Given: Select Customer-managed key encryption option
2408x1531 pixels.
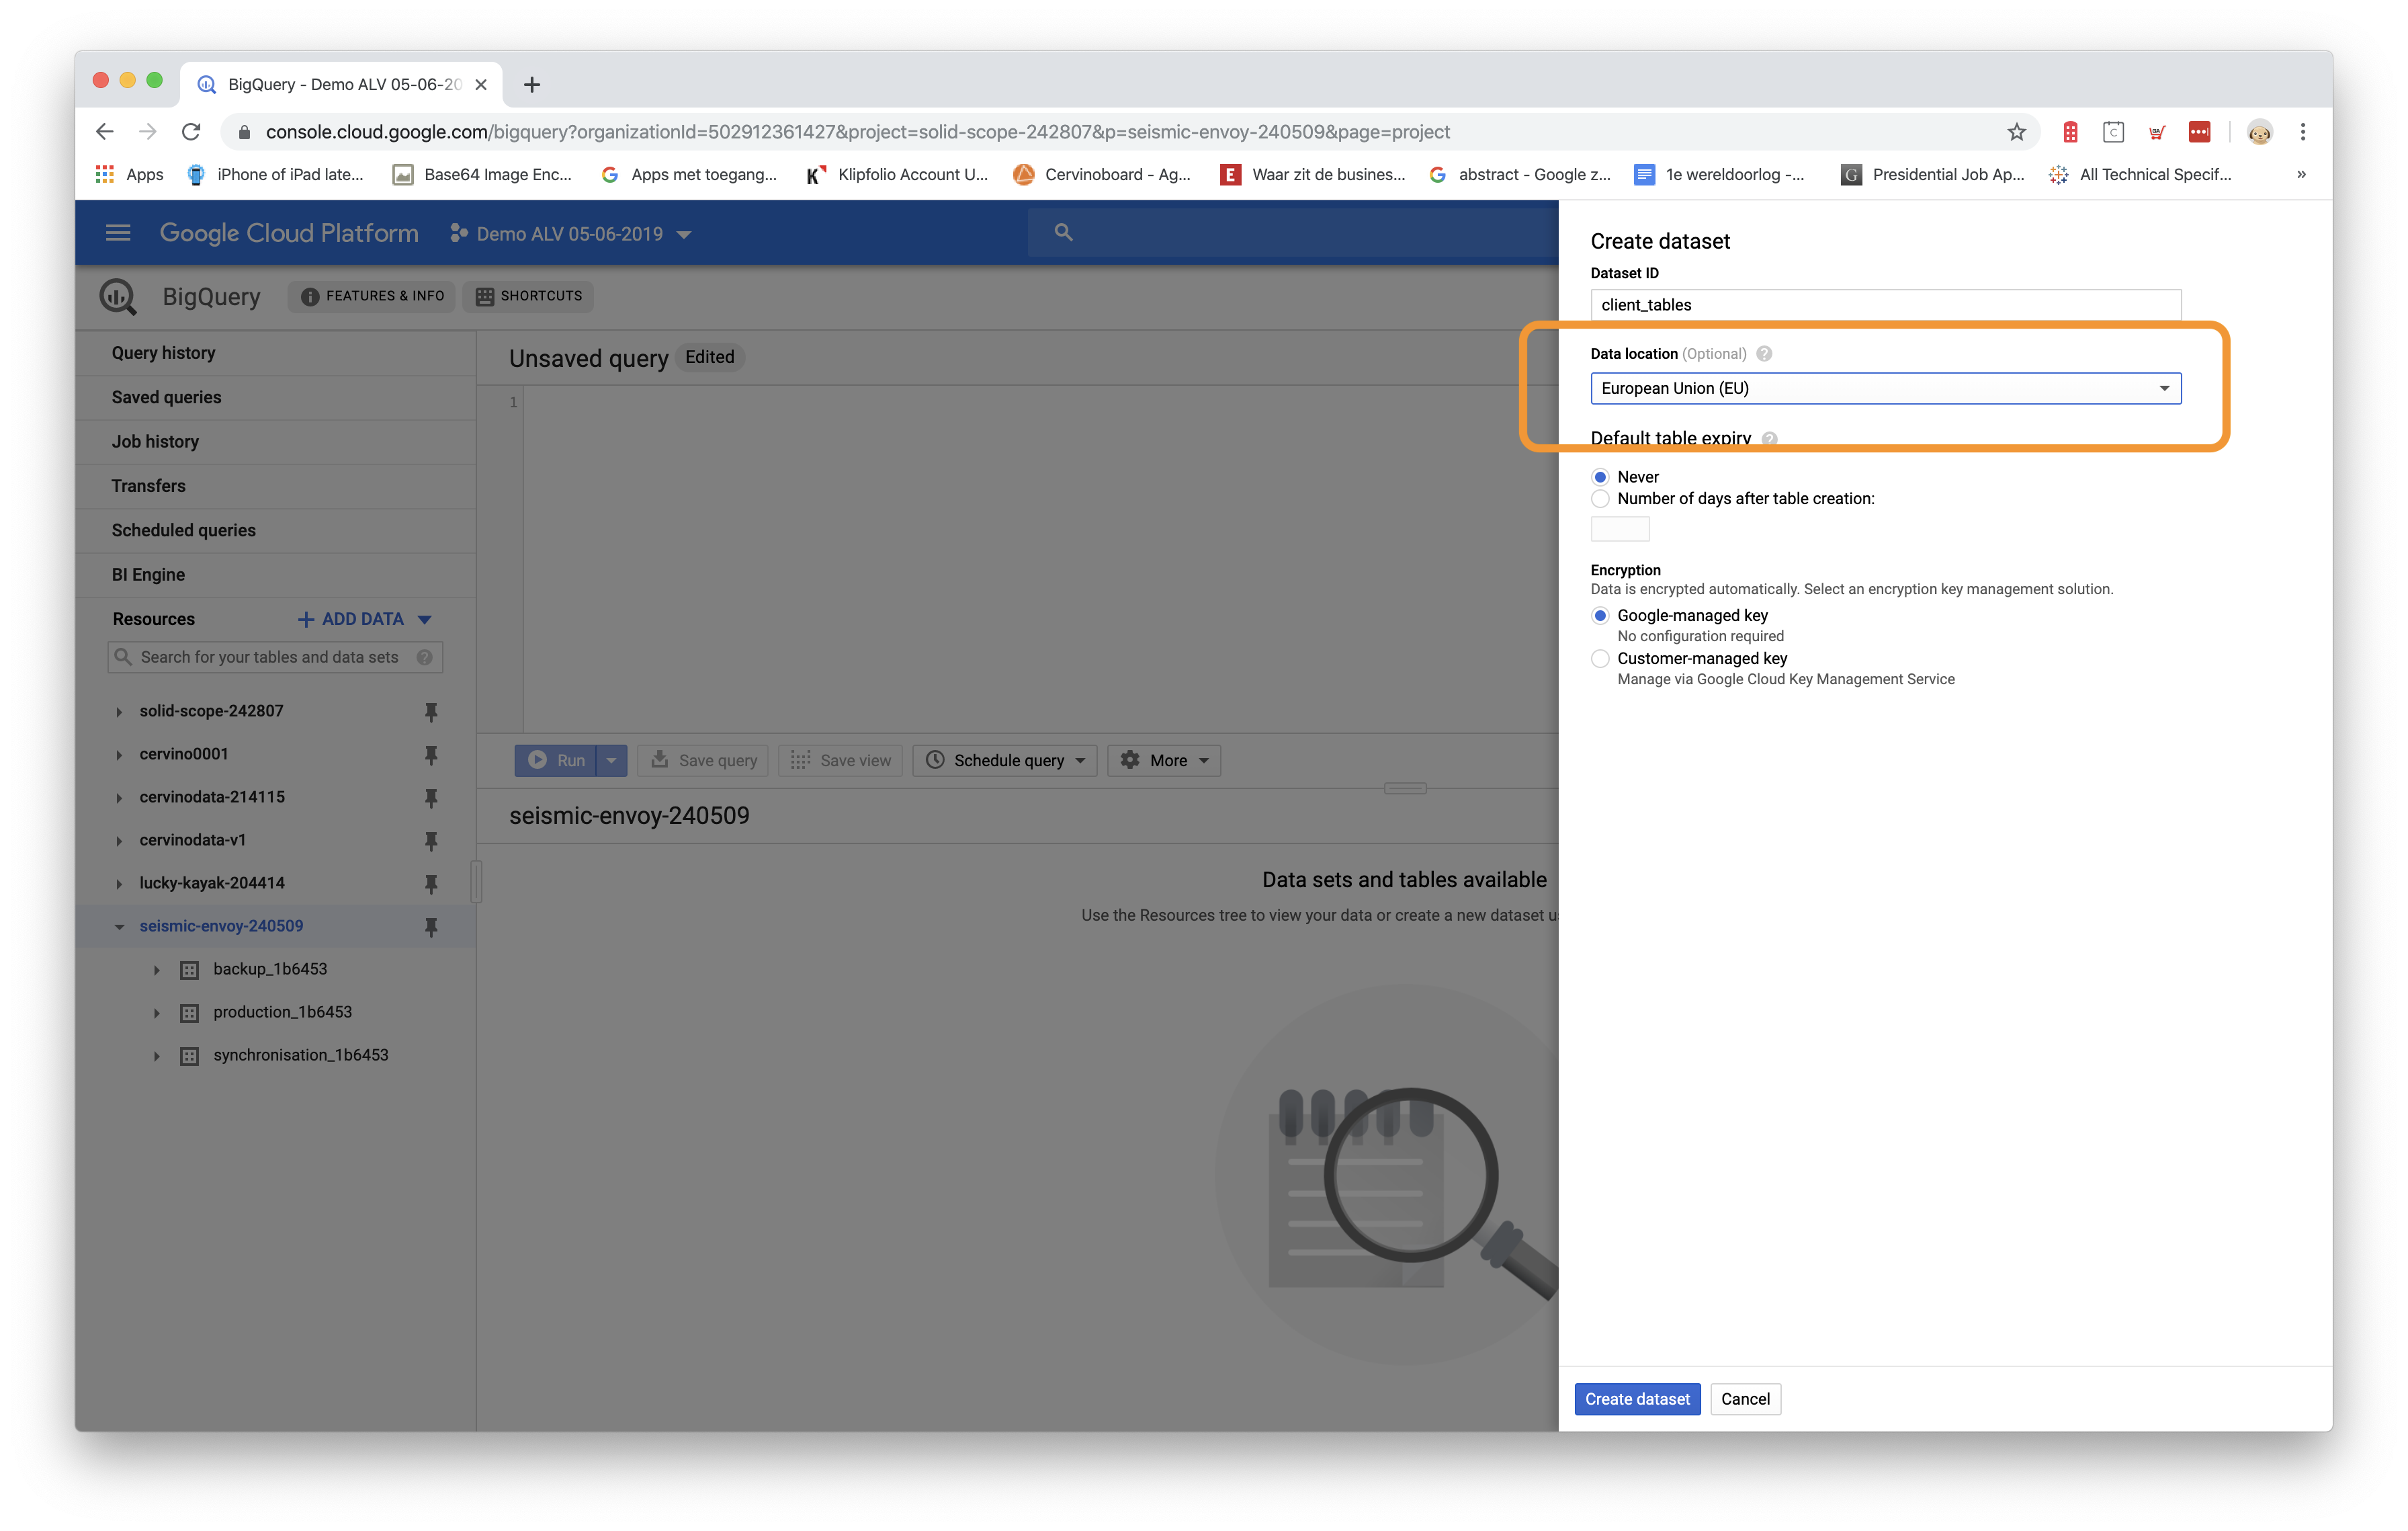Looking at the screenshot, I should click(1600, 658).
